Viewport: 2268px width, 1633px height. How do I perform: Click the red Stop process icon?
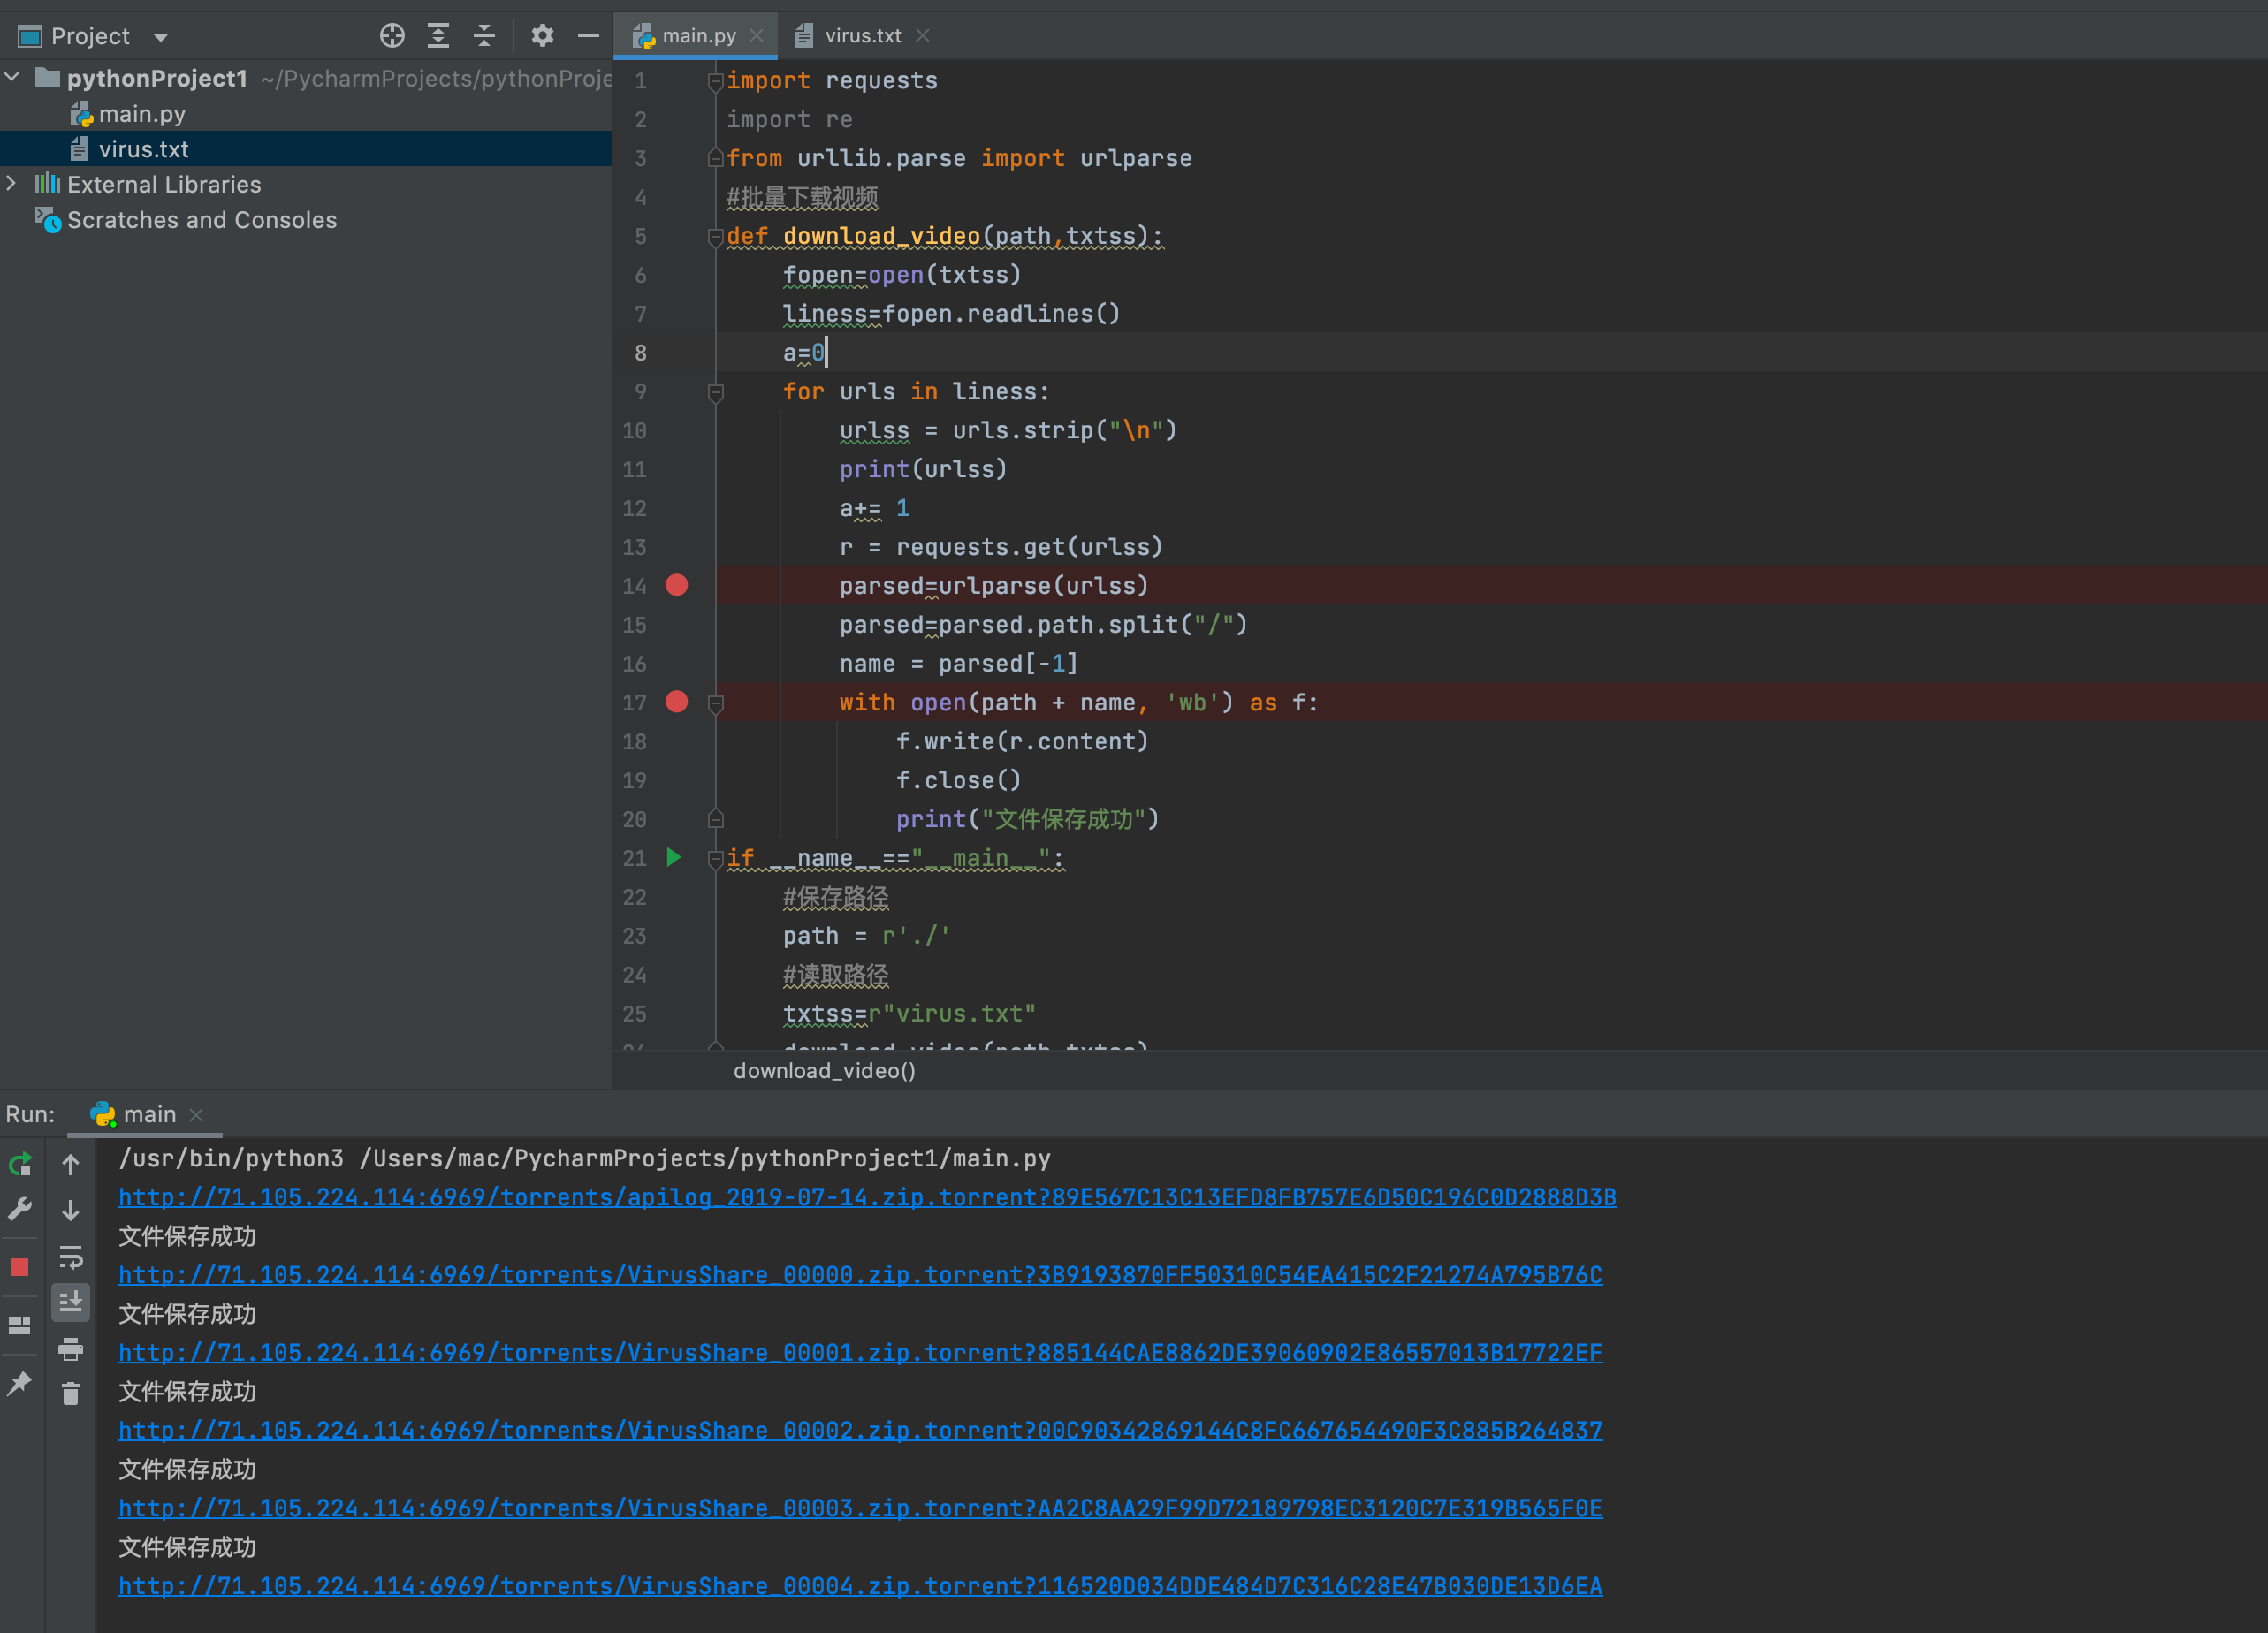(20, 1267)
